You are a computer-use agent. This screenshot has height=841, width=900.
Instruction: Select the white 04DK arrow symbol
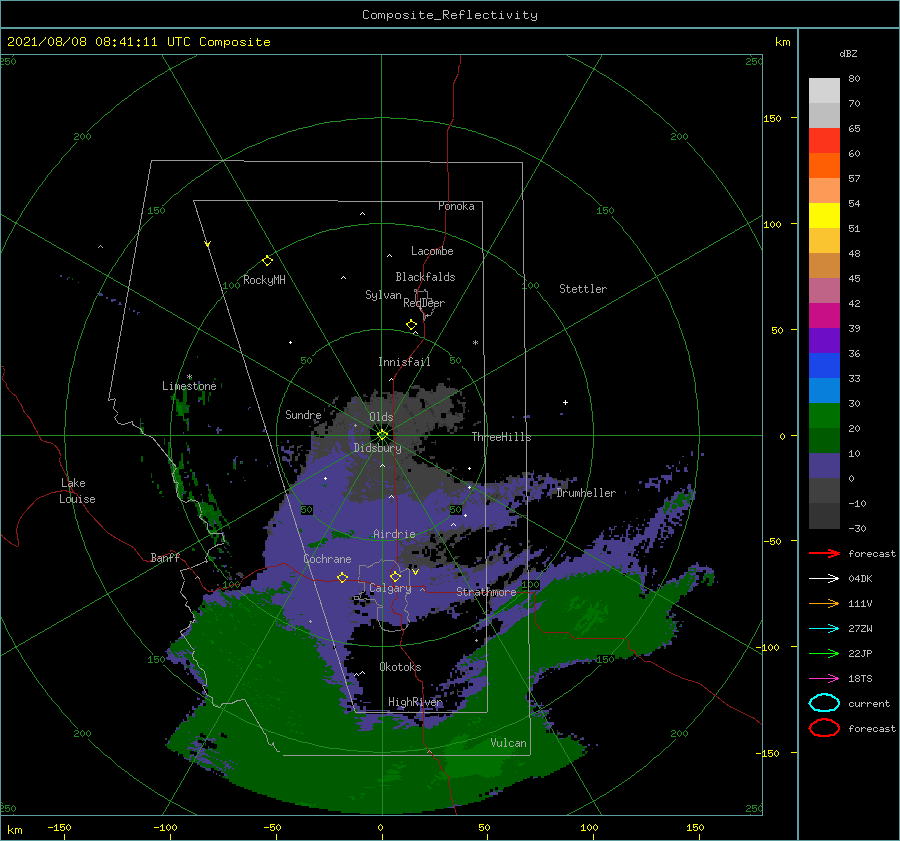click(x=824, y=578)
